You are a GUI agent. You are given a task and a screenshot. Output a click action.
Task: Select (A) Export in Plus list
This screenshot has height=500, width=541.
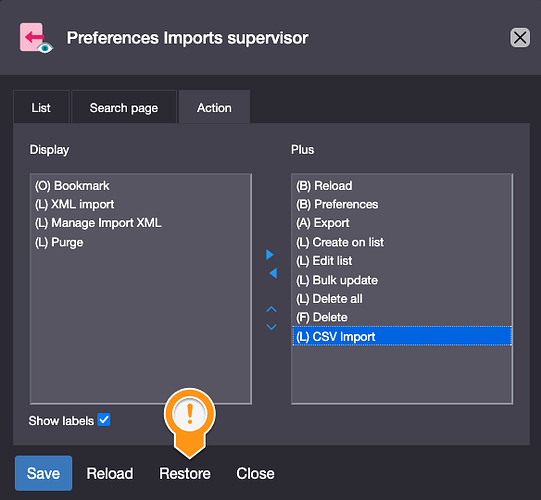pyautogui.click(x=402, y=223)
